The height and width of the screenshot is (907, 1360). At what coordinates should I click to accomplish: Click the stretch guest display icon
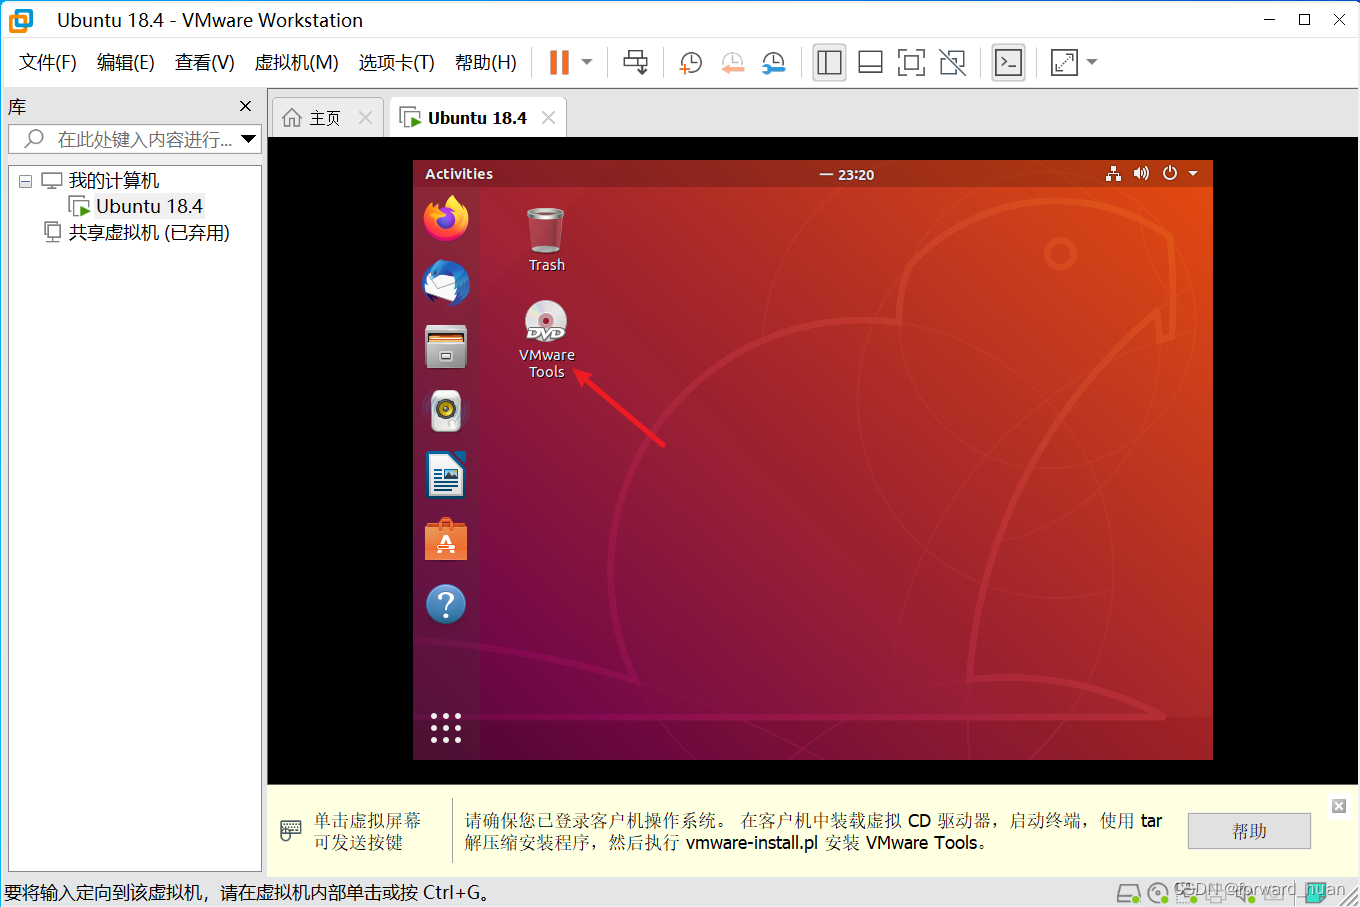(1064, 62)
